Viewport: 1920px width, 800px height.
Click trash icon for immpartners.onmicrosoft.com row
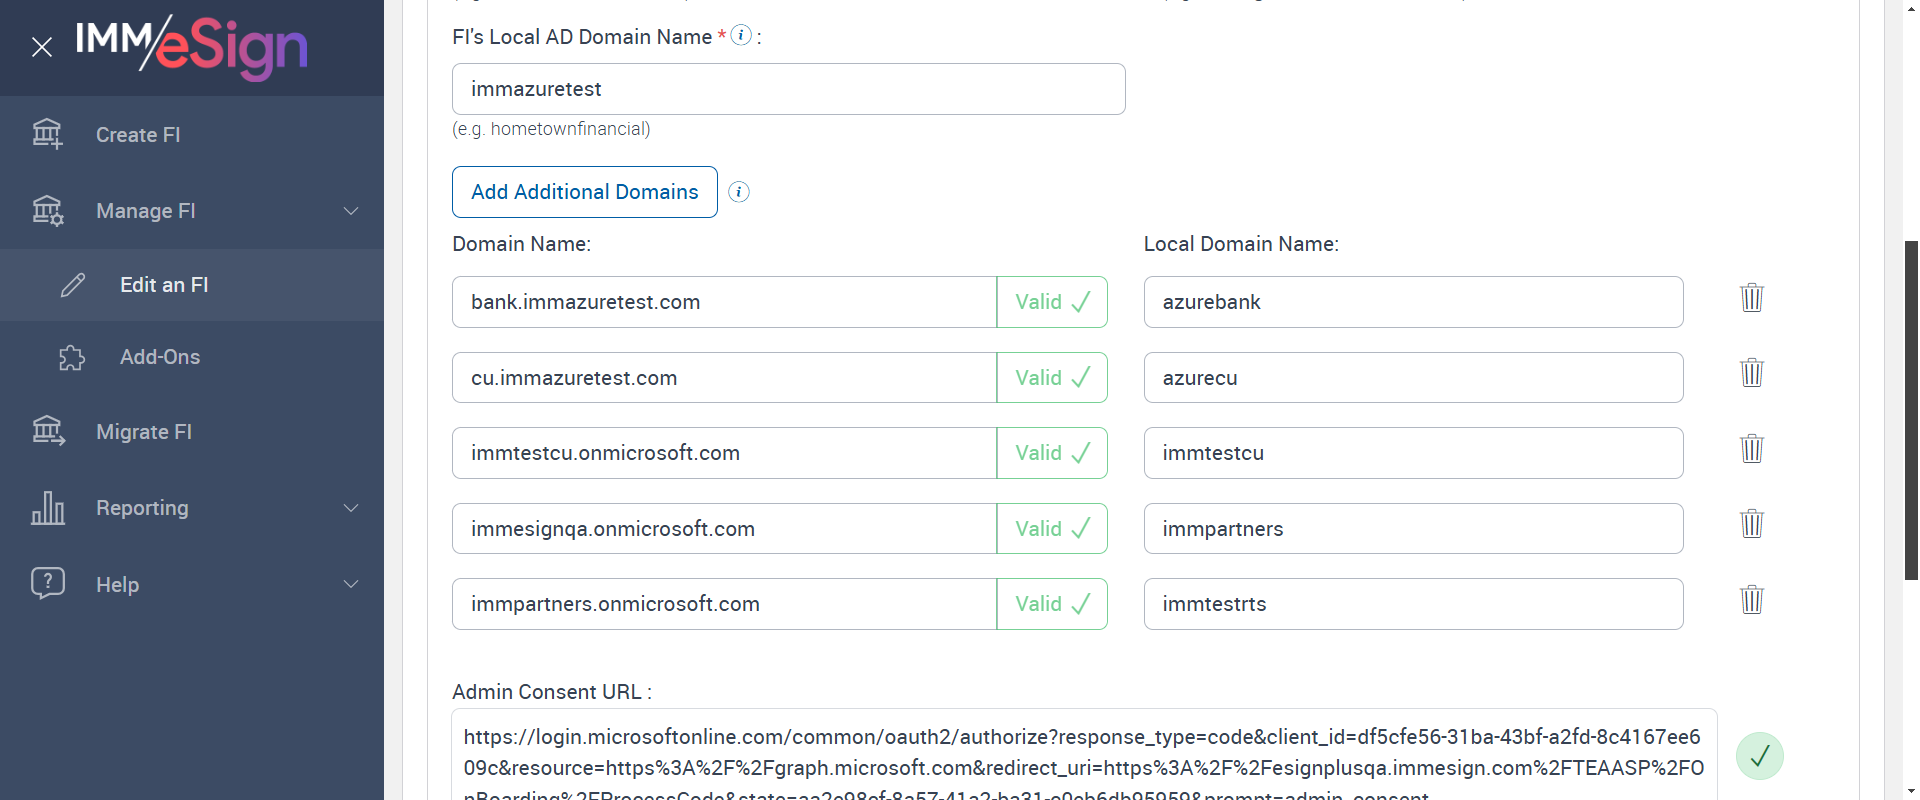[x=1751, y=600]
